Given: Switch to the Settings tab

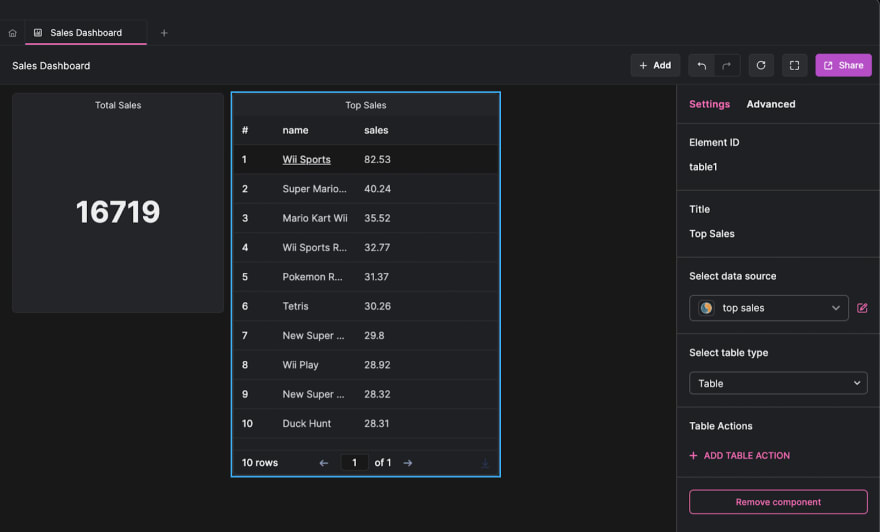Looking at the screenshot, I should point(709,104).
